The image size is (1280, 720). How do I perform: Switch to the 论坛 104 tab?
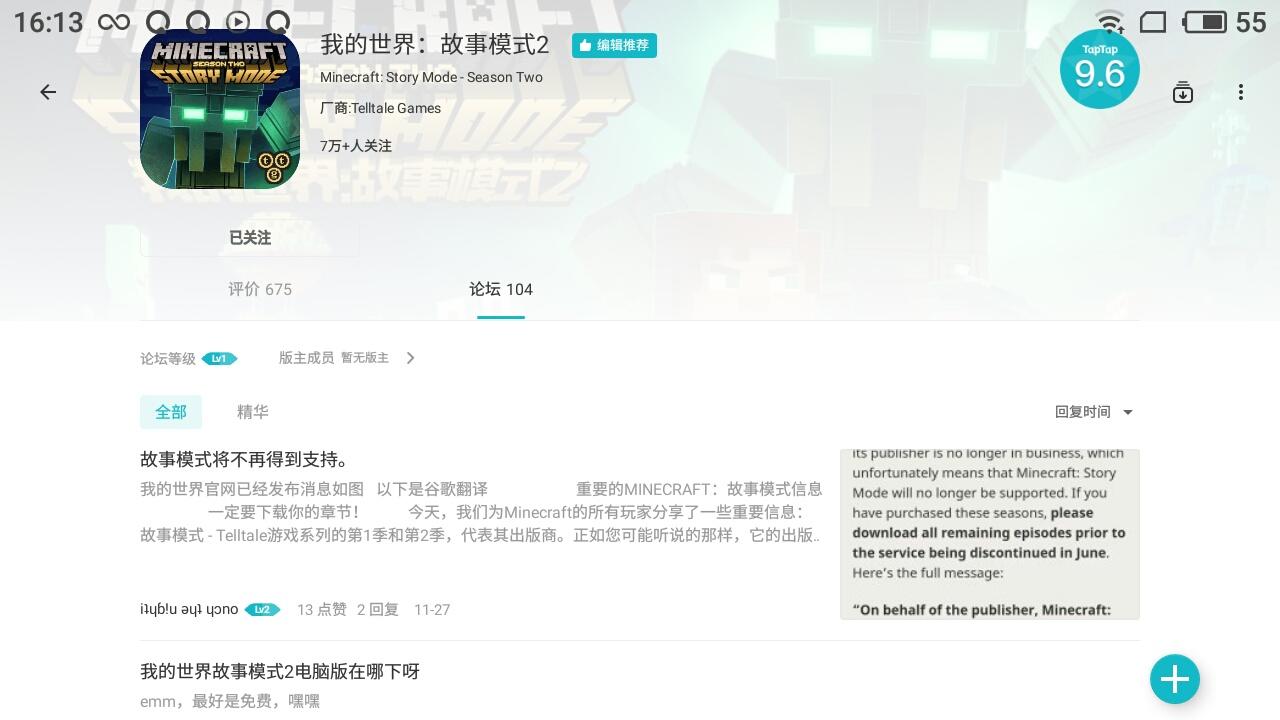point(501,289)
